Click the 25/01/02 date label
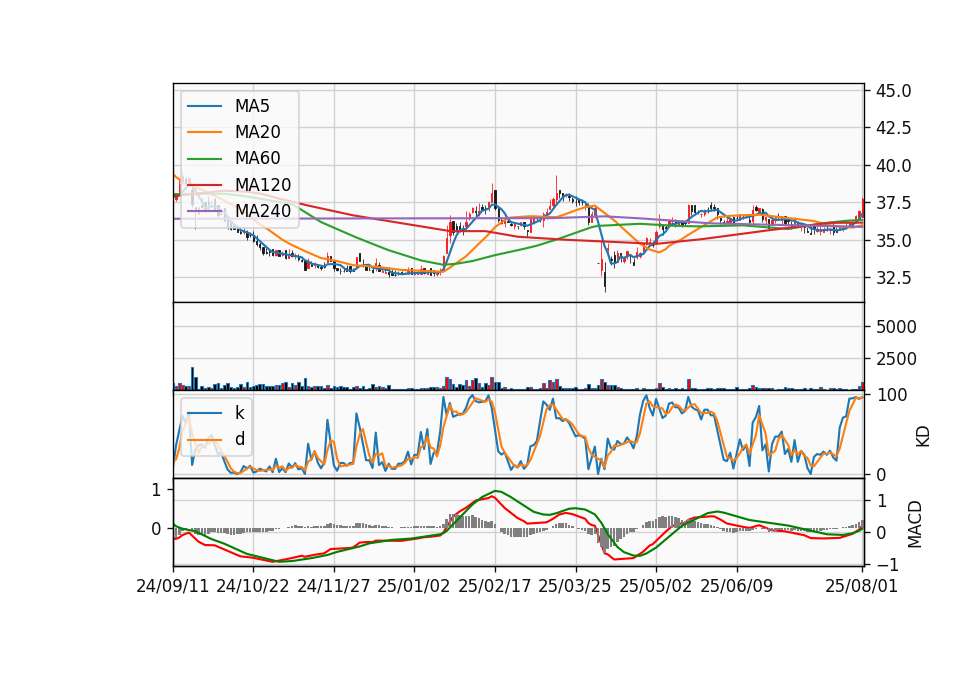 (x=414, y=587)
